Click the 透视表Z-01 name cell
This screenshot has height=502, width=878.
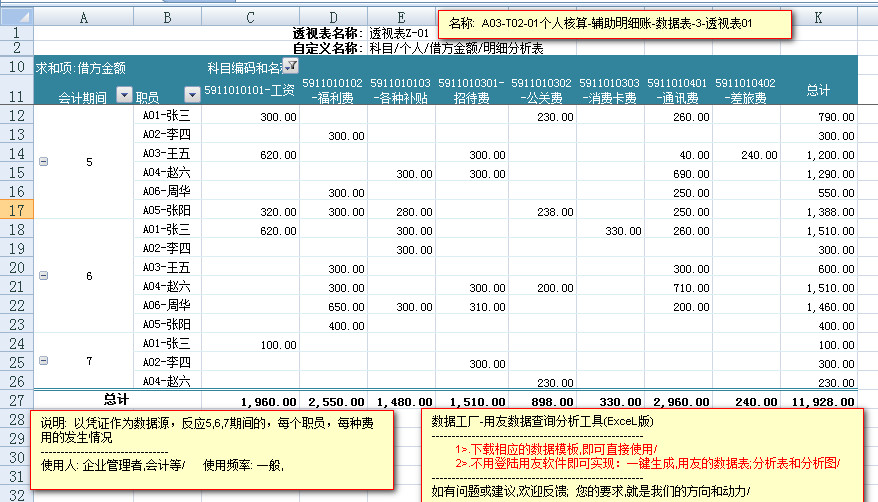pyautogui.click(x=399, y=33)
